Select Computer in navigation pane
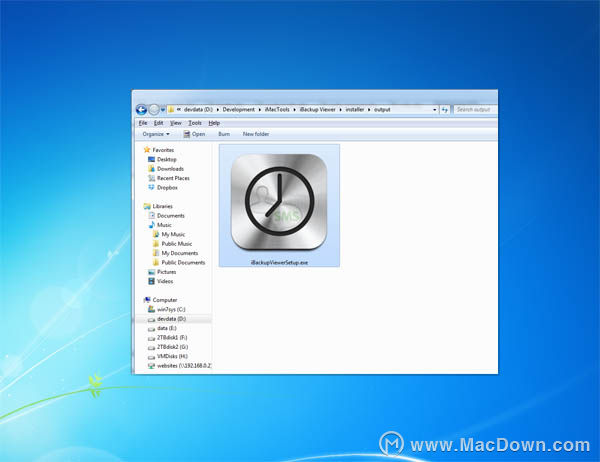The width and height of the screenshot is (600, 462). [x=165, y=300]
